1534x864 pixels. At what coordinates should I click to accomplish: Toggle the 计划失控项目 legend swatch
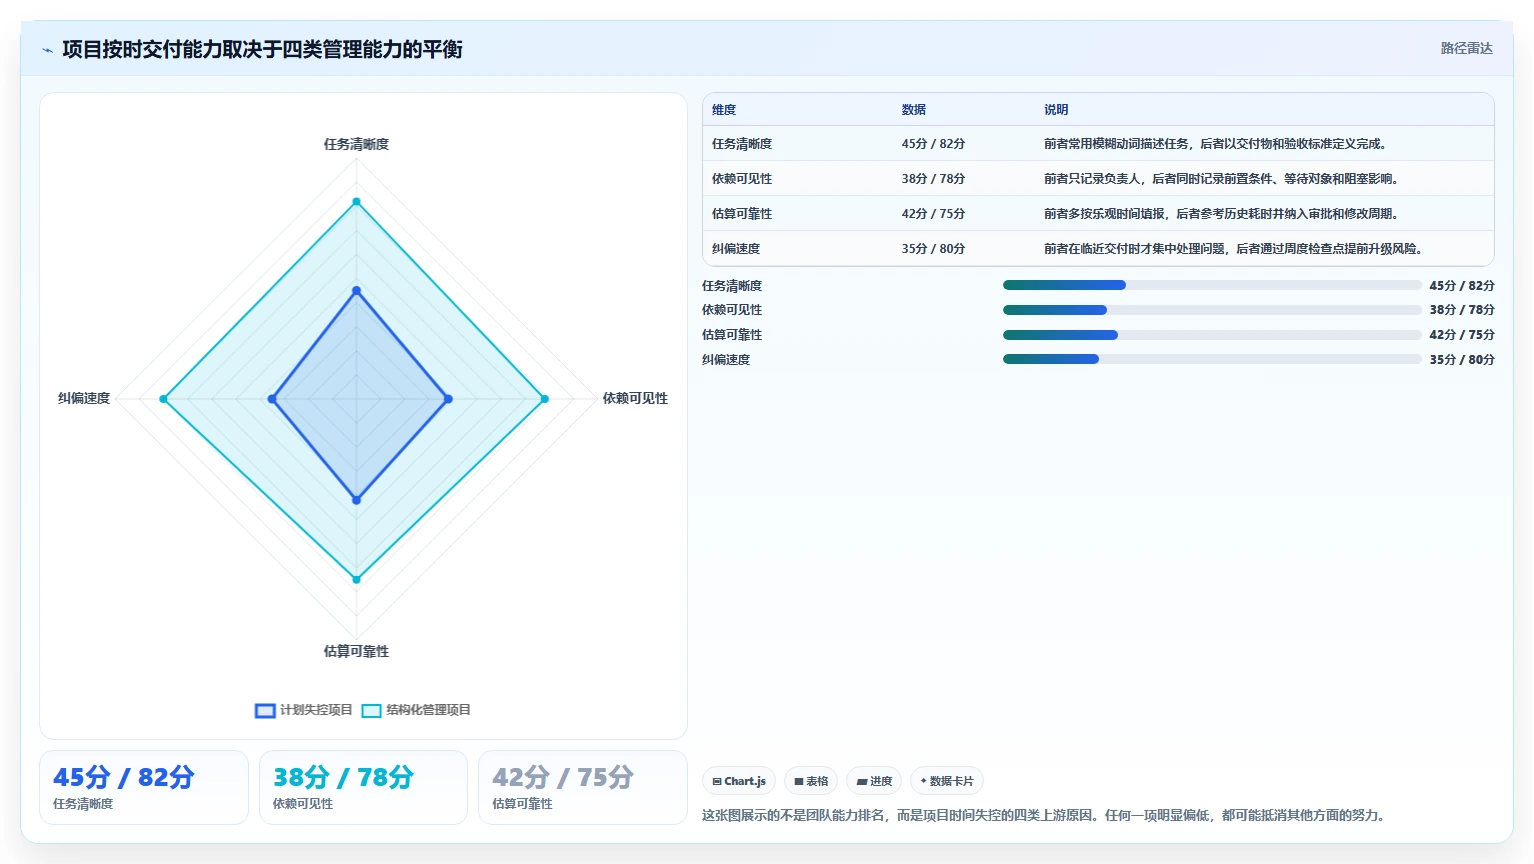(x=265, y=711)
